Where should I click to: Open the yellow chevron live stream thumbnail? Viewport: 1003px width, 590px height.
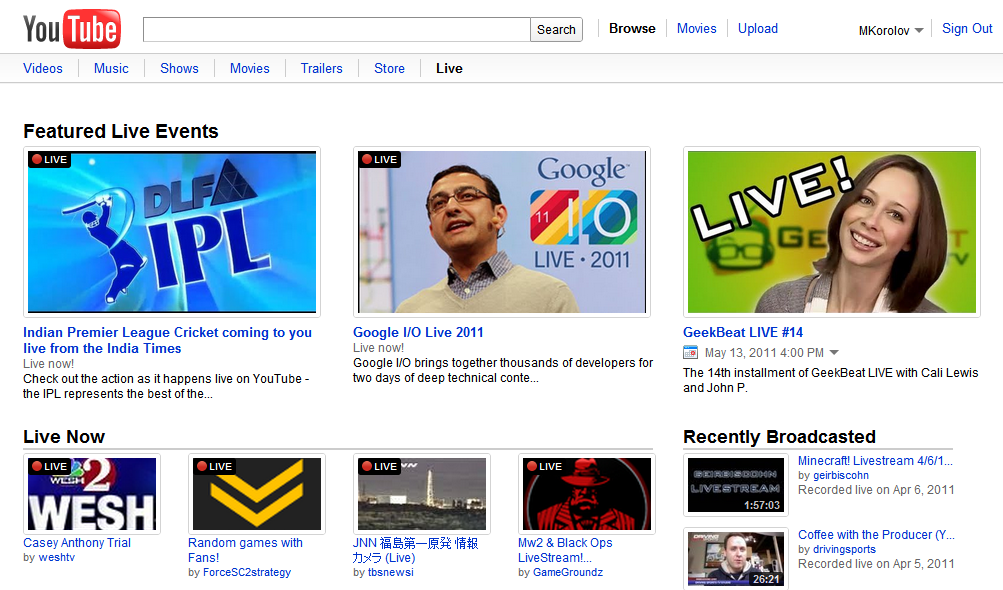(x=257, y=494)
